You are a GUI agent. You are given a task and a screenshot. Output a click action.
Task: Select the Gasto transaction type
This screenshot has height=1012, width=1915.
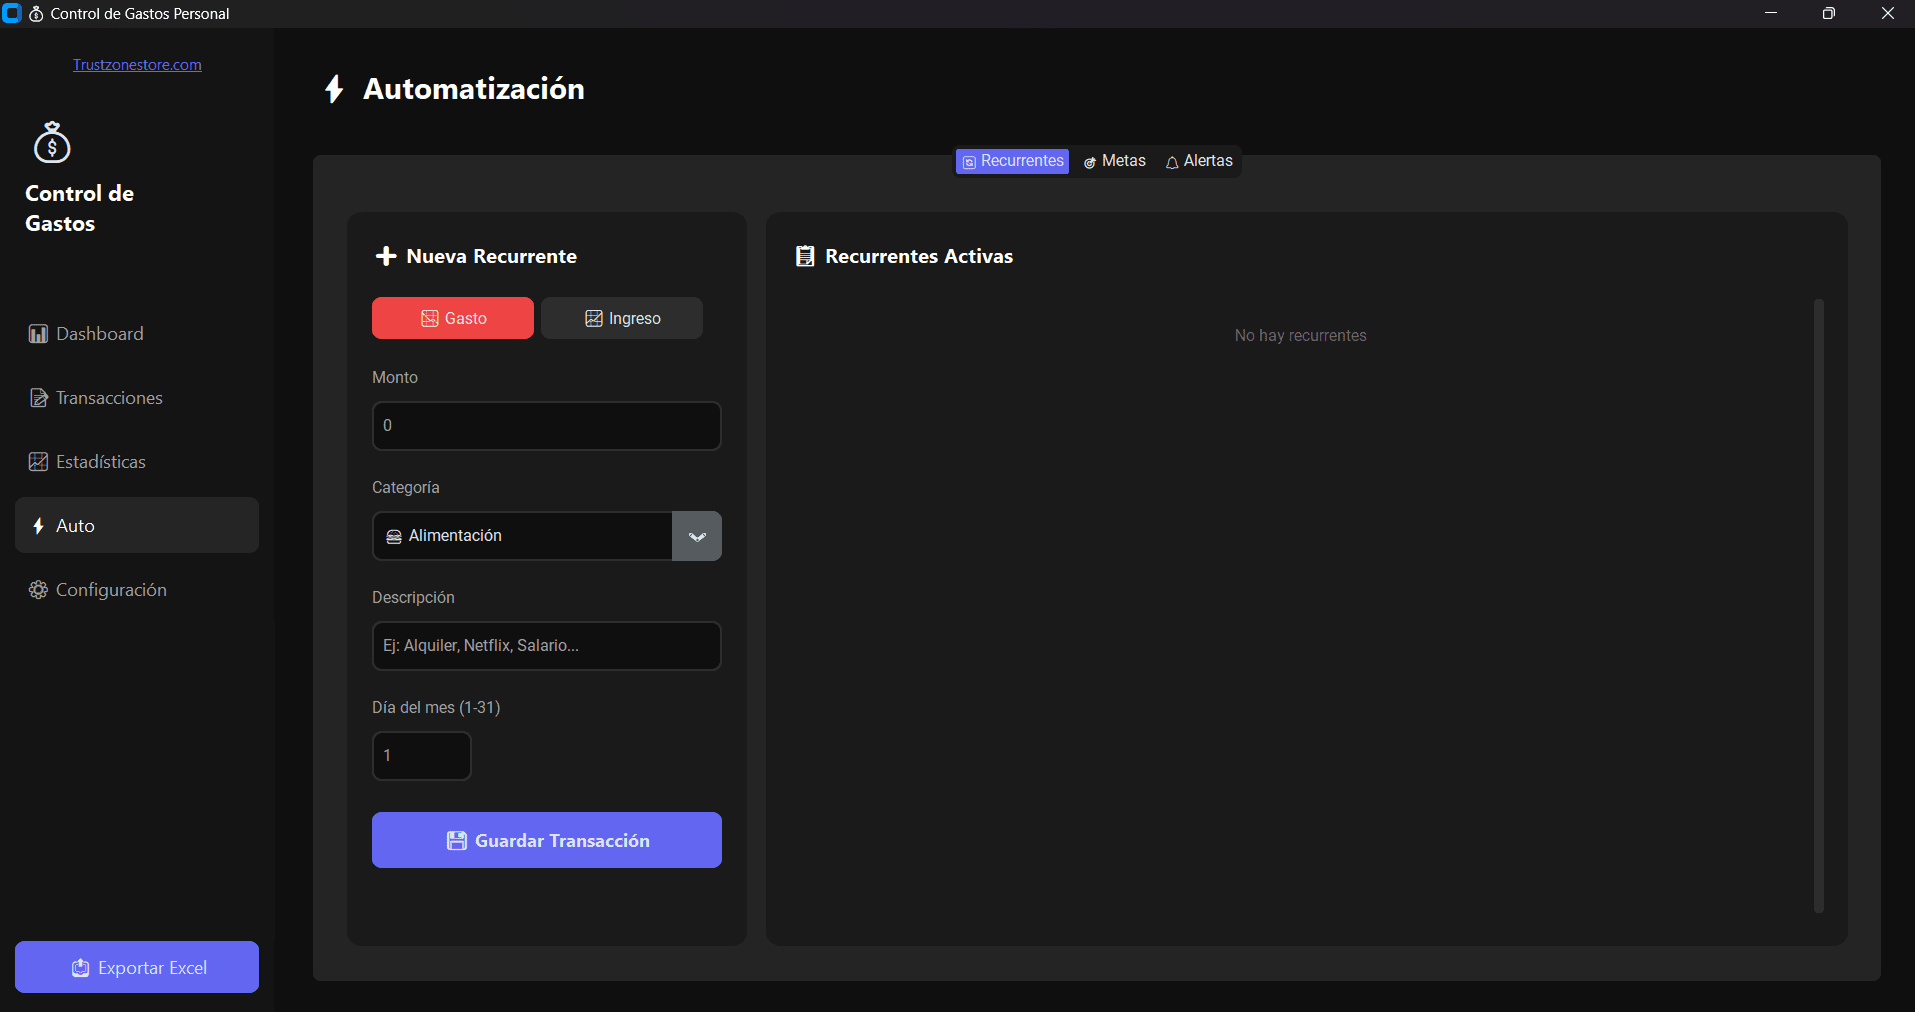point(453,318)
